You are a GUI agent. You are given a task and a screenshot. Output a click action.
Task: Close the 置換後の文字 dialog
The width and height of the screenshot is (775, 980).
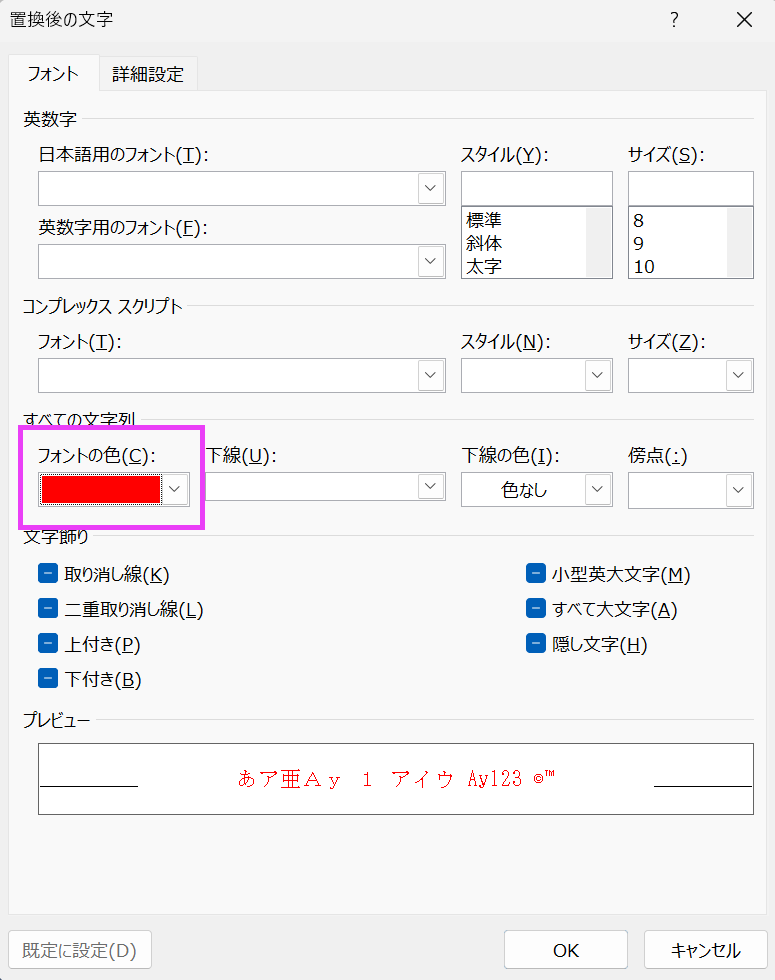743,20
